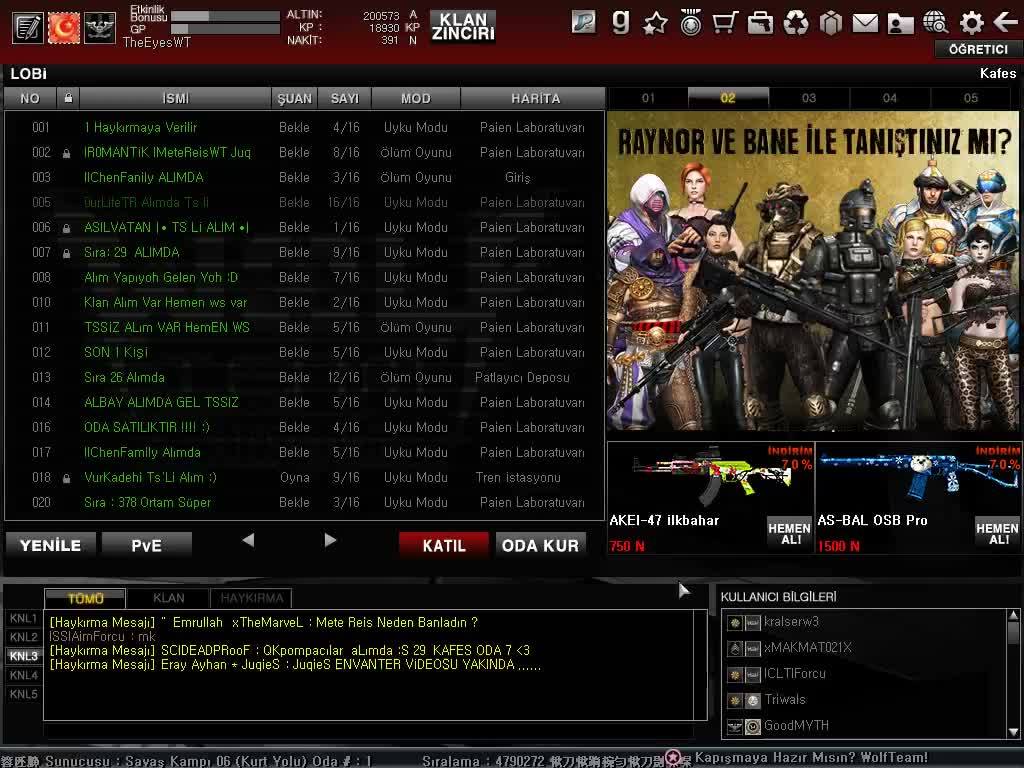Sort rooms by MOD column header
Image resolution: width=1024 pixels, height=768 pixels.
(x=416, y=98)
